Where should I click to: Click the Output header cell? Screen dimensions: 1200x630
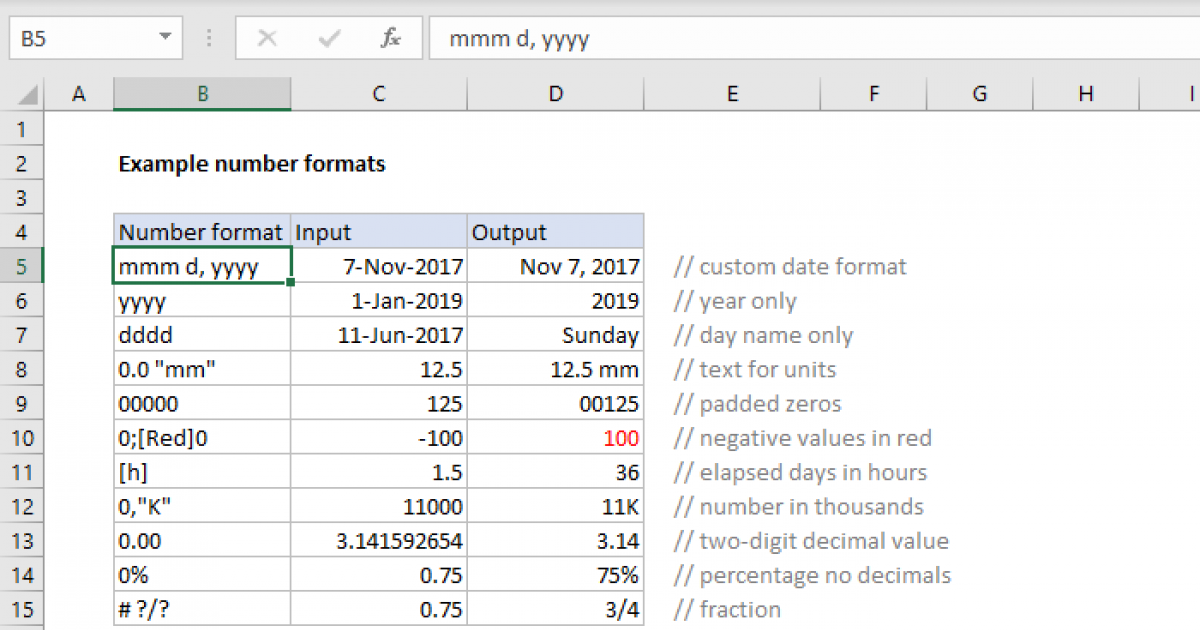[x=555, y=231]
